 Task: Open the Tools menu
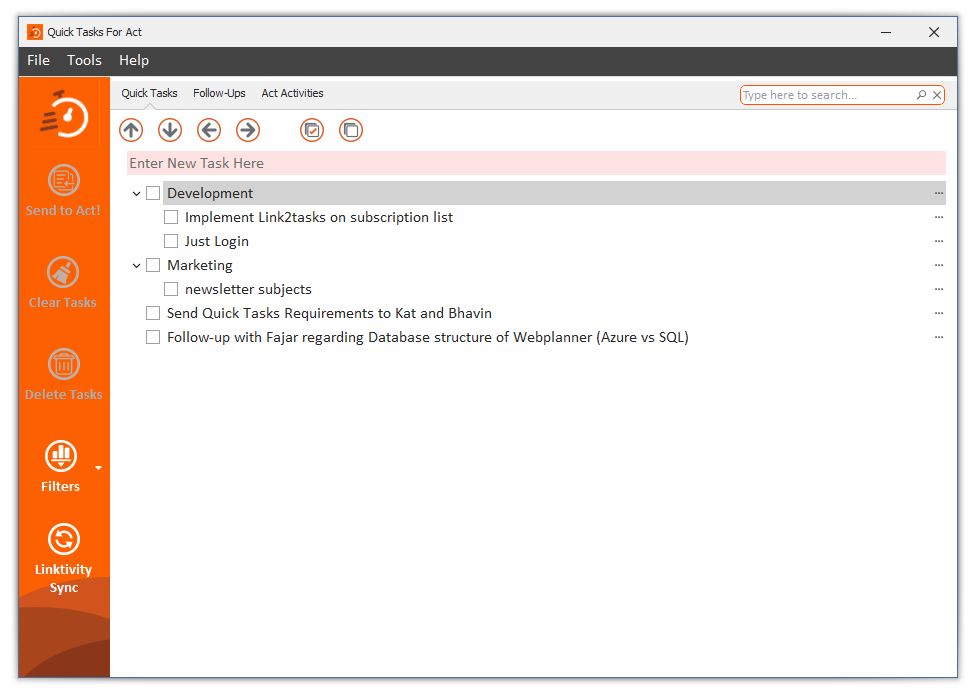tap(84, 60)
